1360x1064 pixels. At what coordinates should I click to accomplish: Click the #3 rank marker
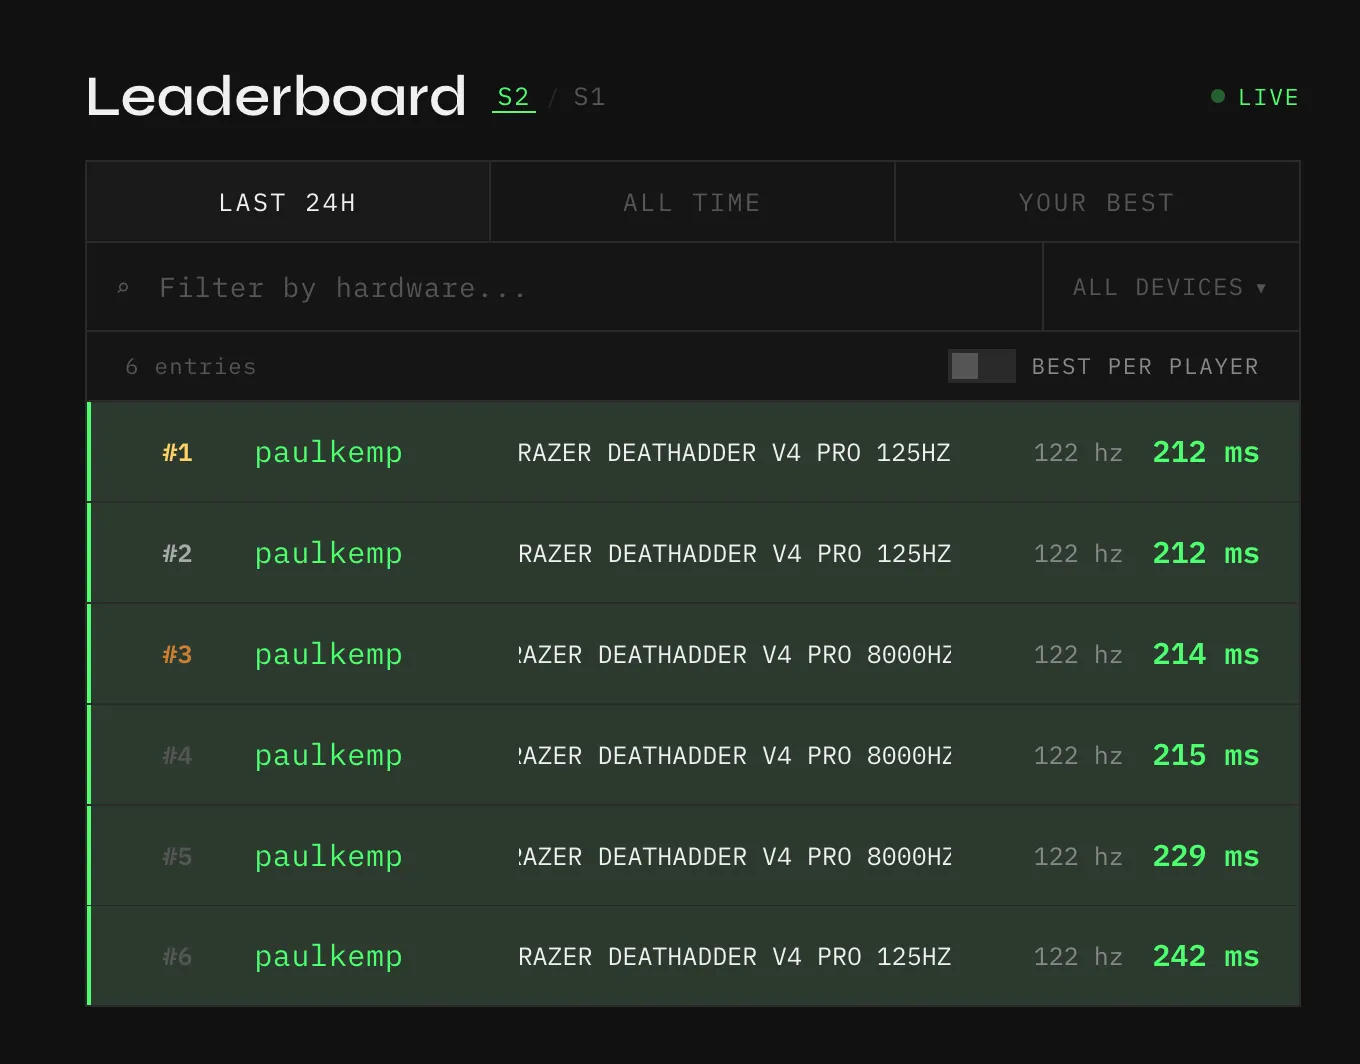tap(176, 654)
